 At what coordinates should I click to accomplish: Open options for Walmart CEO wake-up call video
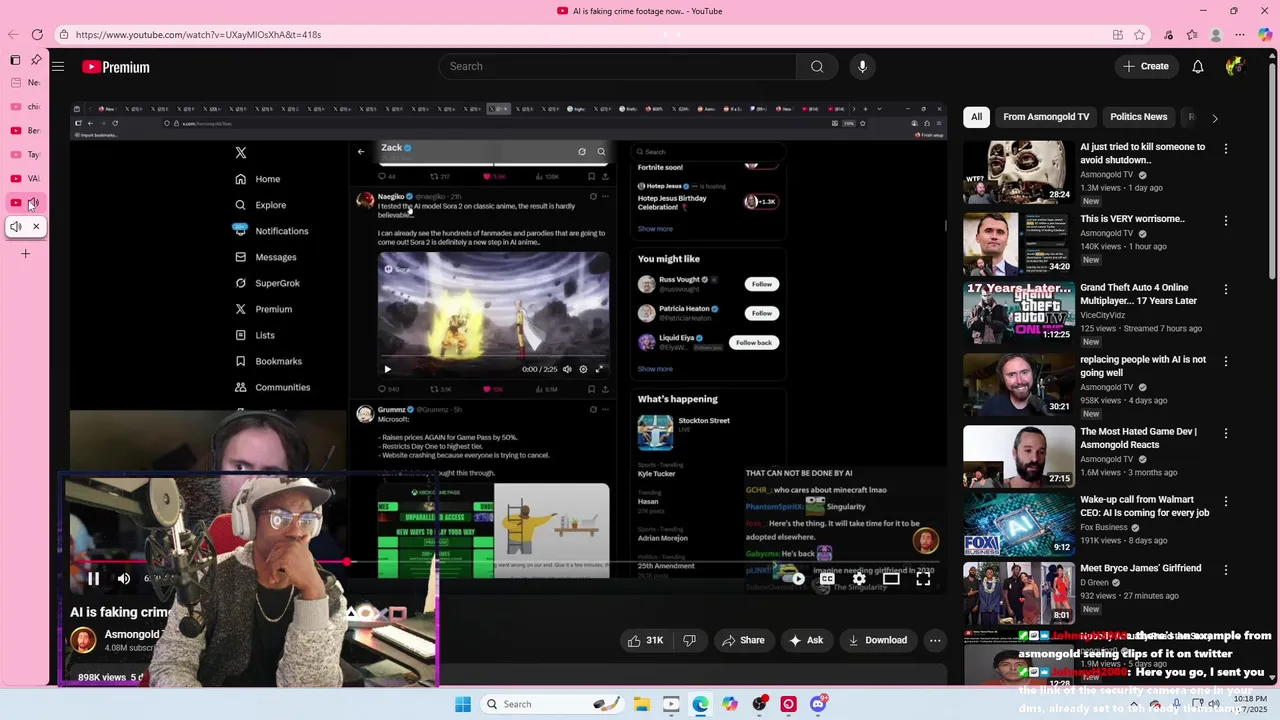[1226, 501]
